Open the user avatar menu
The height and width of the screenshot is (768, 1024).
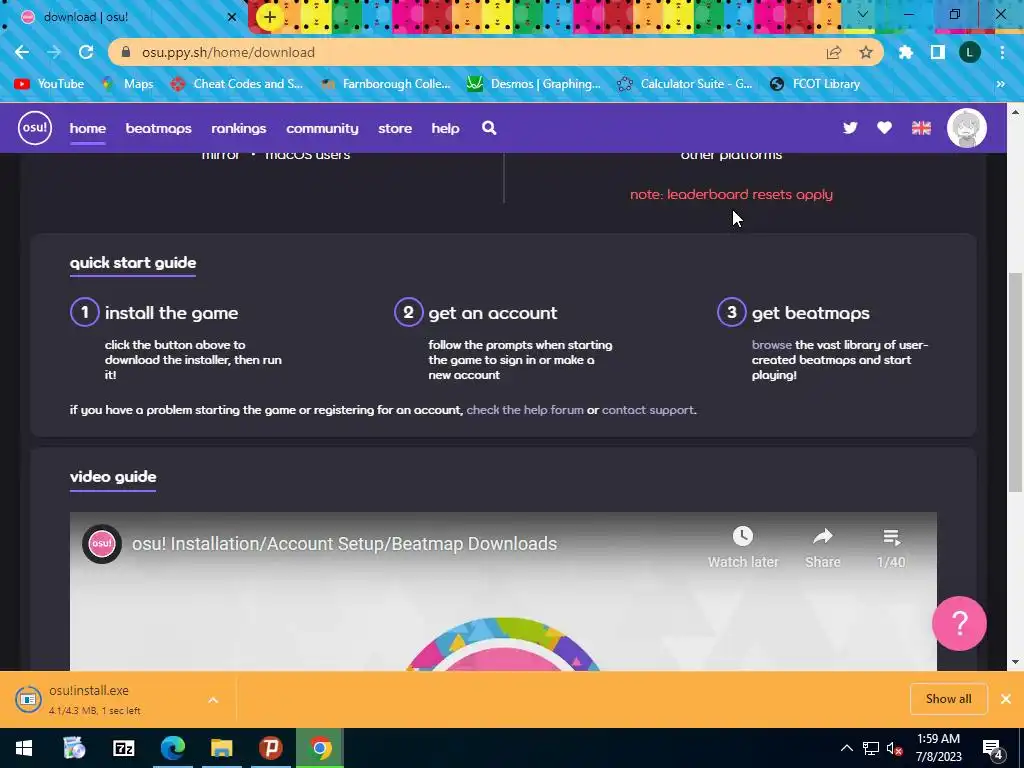(967, 128)
